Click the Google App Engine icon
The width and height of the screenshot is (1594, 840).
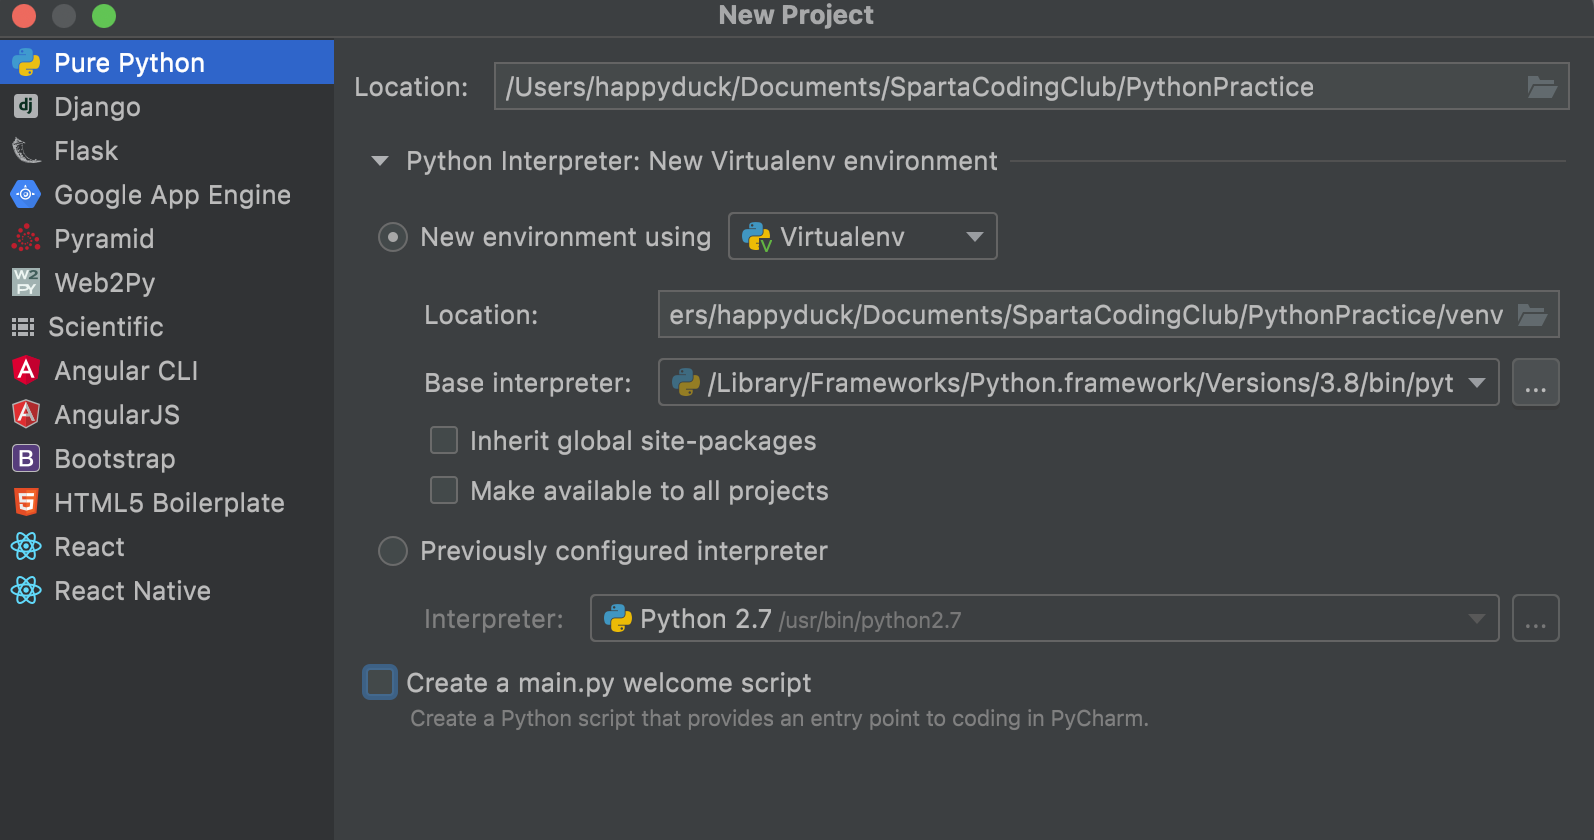pos(25,194)
